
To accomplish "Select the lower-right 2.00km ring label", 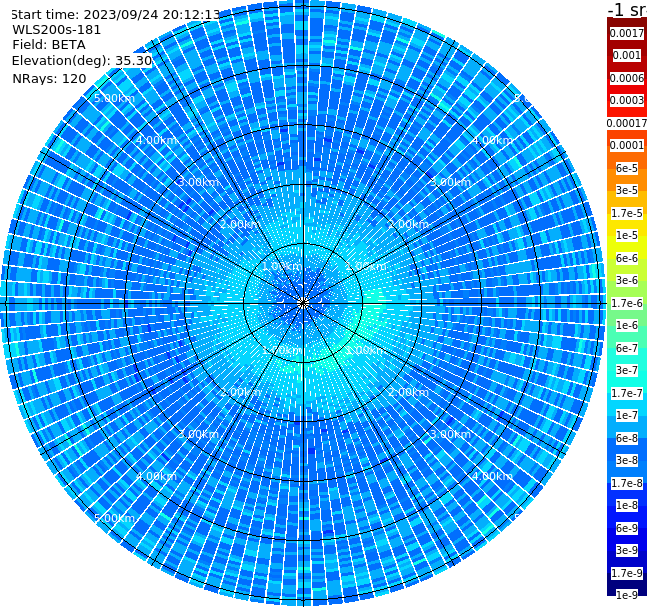I will pos(408,392).
